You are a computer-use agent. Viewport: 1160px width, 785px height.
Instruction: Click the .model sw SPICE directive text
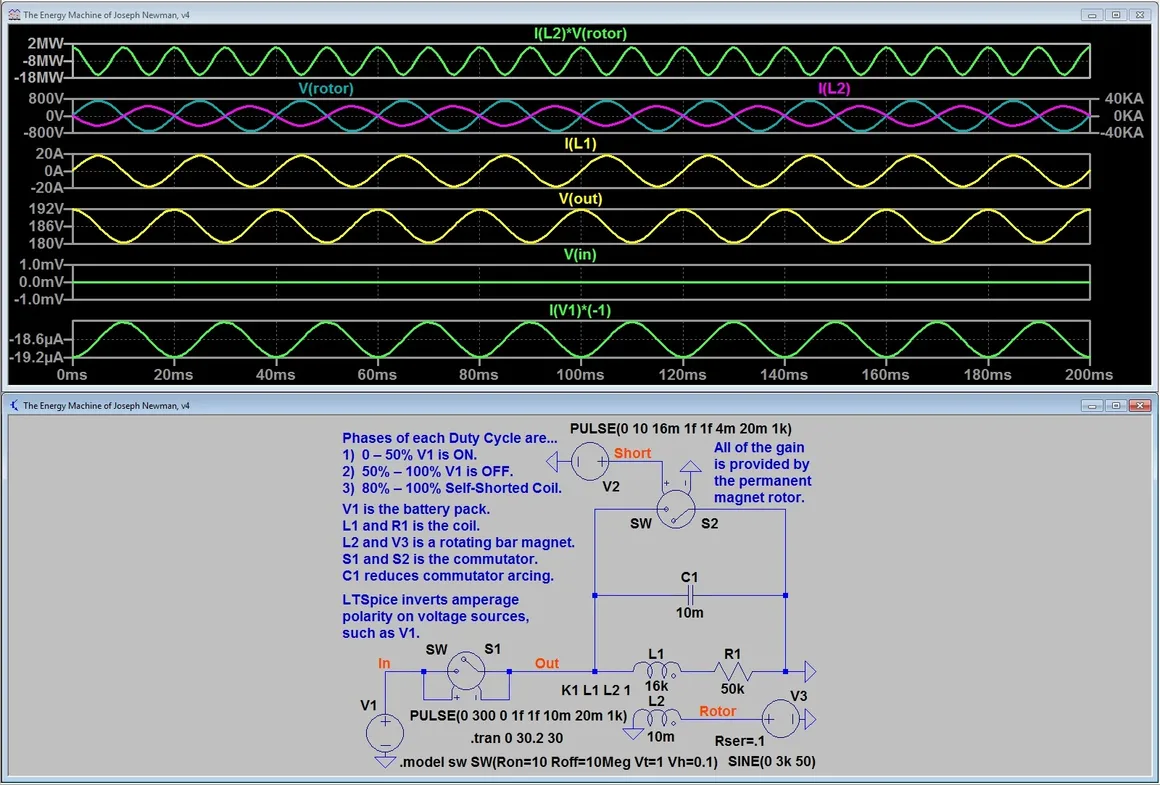coord(558,763)
